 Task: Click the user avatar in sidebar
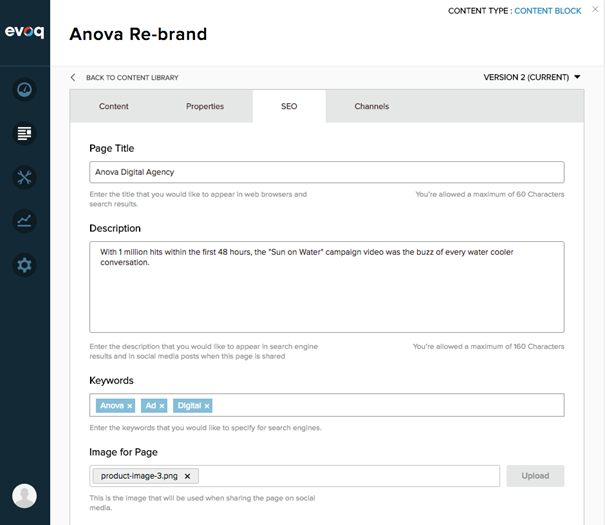(x=24, y=496)
